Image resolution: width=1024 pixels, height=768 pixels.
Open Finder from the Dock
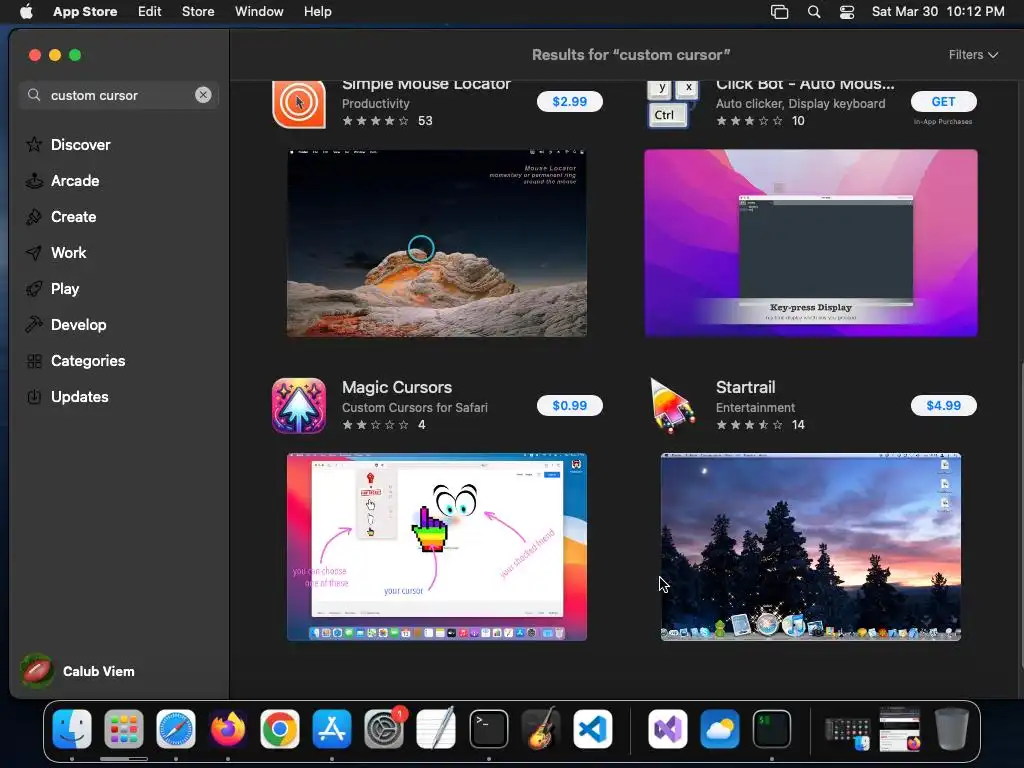[72, 729]
